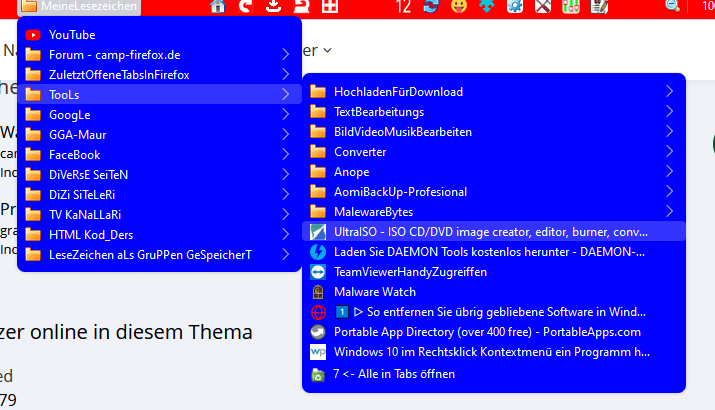Click the TV KaNaLLaRi folder icon
The image size is (715, 410).
coord(33,214)
